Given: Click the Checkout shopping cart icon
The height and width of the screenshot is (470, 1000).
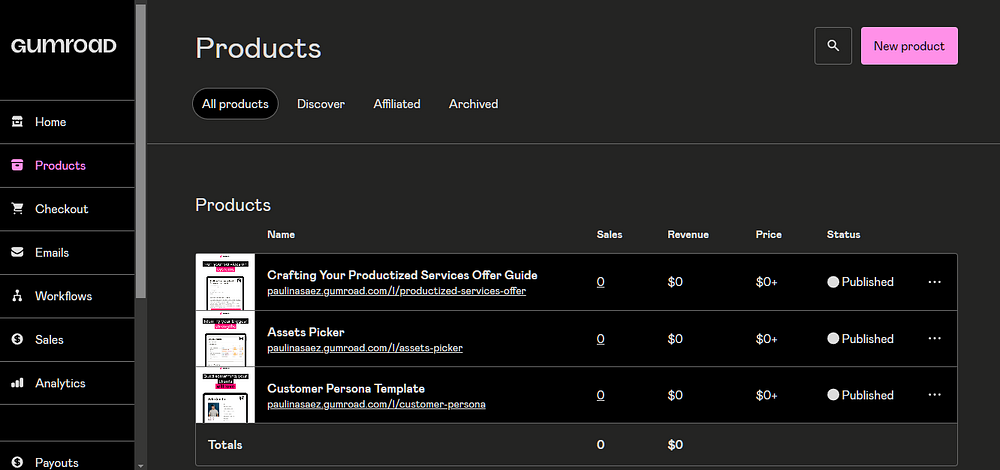Looking at the screenshot, I should [x=17, y=209].
